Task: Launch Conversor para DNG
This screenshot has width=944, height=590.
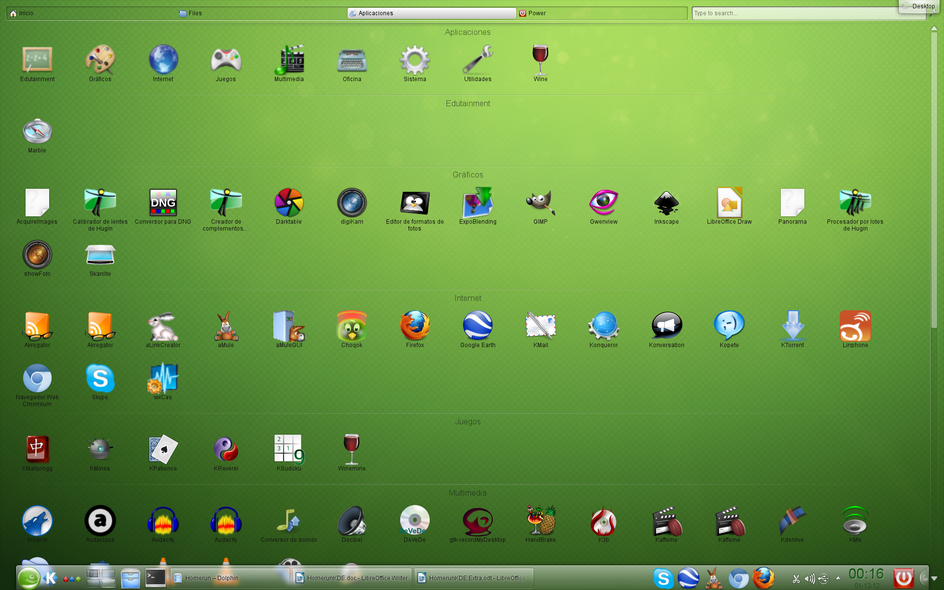Action: [163, 206]
